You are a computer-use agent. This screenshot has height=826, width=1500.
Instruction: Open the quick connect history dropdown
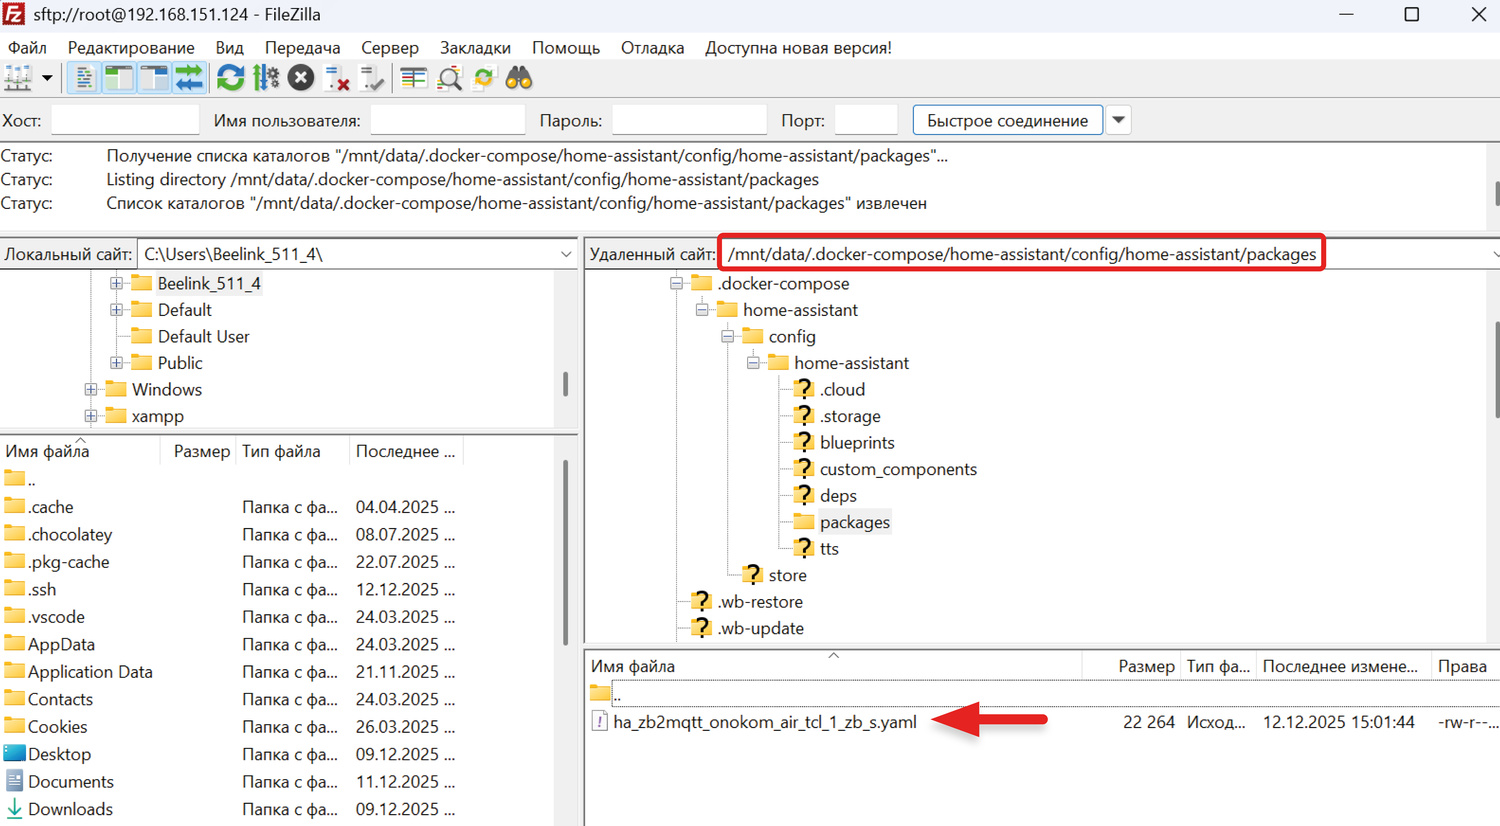pyautogui.click(x=1119, y=120)
